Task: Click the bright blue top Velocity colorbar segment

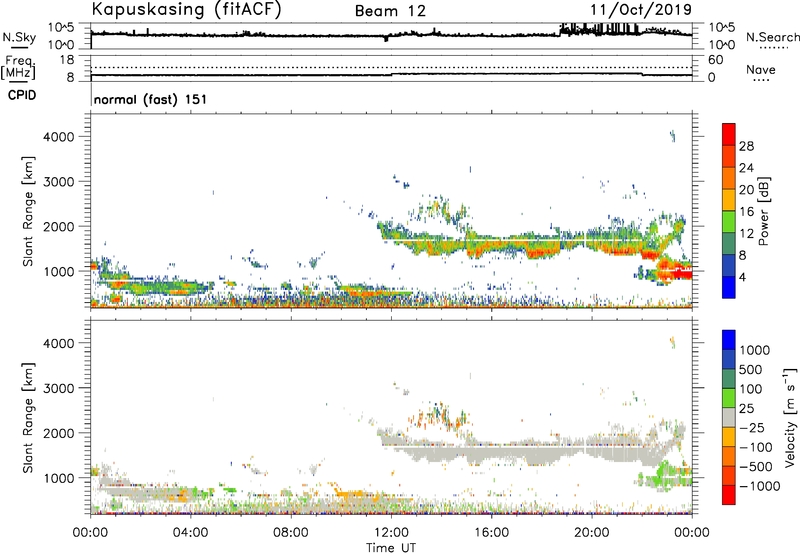Action: tap(729, 340)
